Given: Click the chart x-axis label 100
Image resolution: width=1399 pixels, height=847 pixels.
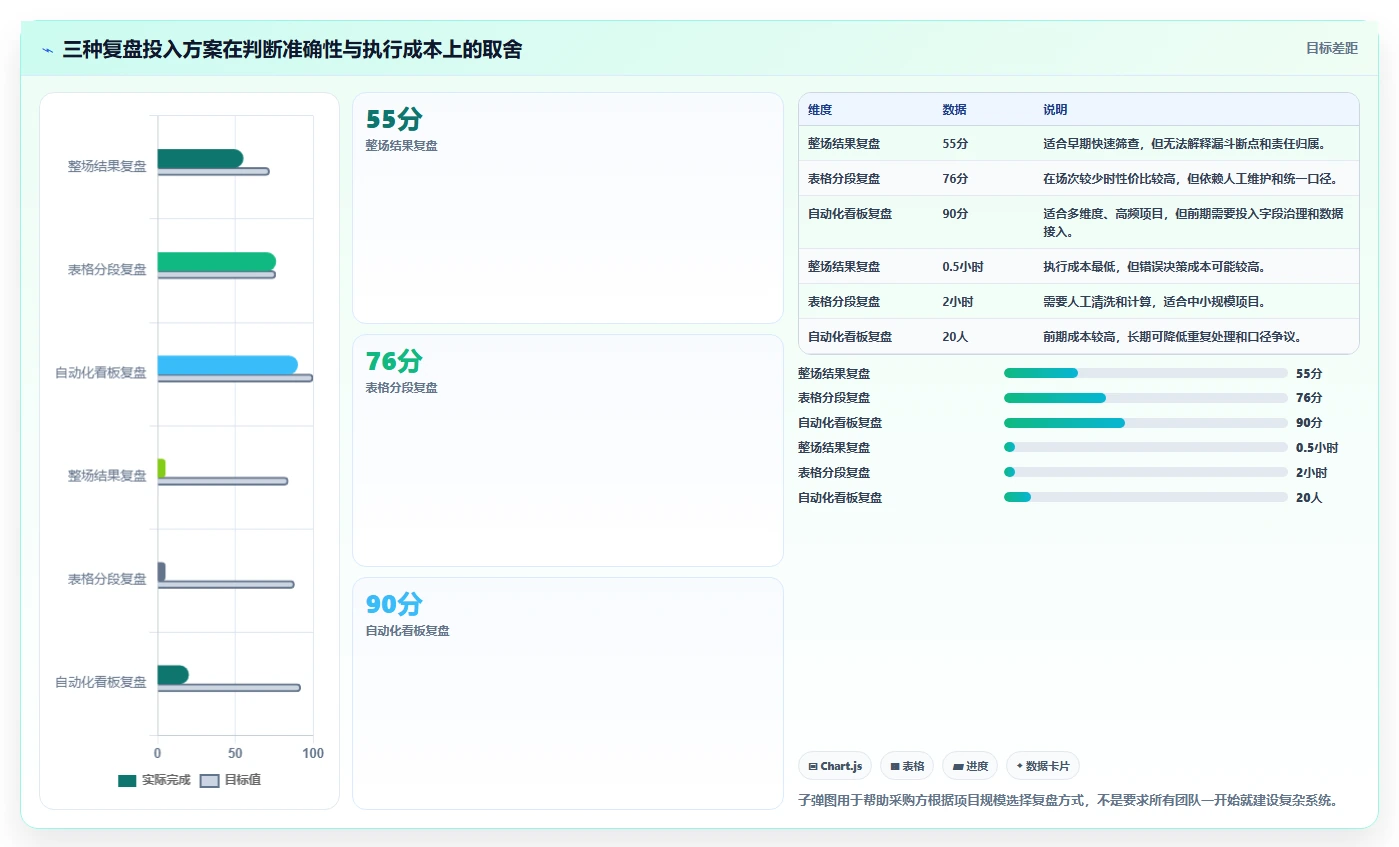Looking at the screenshot, I should 312,753.
